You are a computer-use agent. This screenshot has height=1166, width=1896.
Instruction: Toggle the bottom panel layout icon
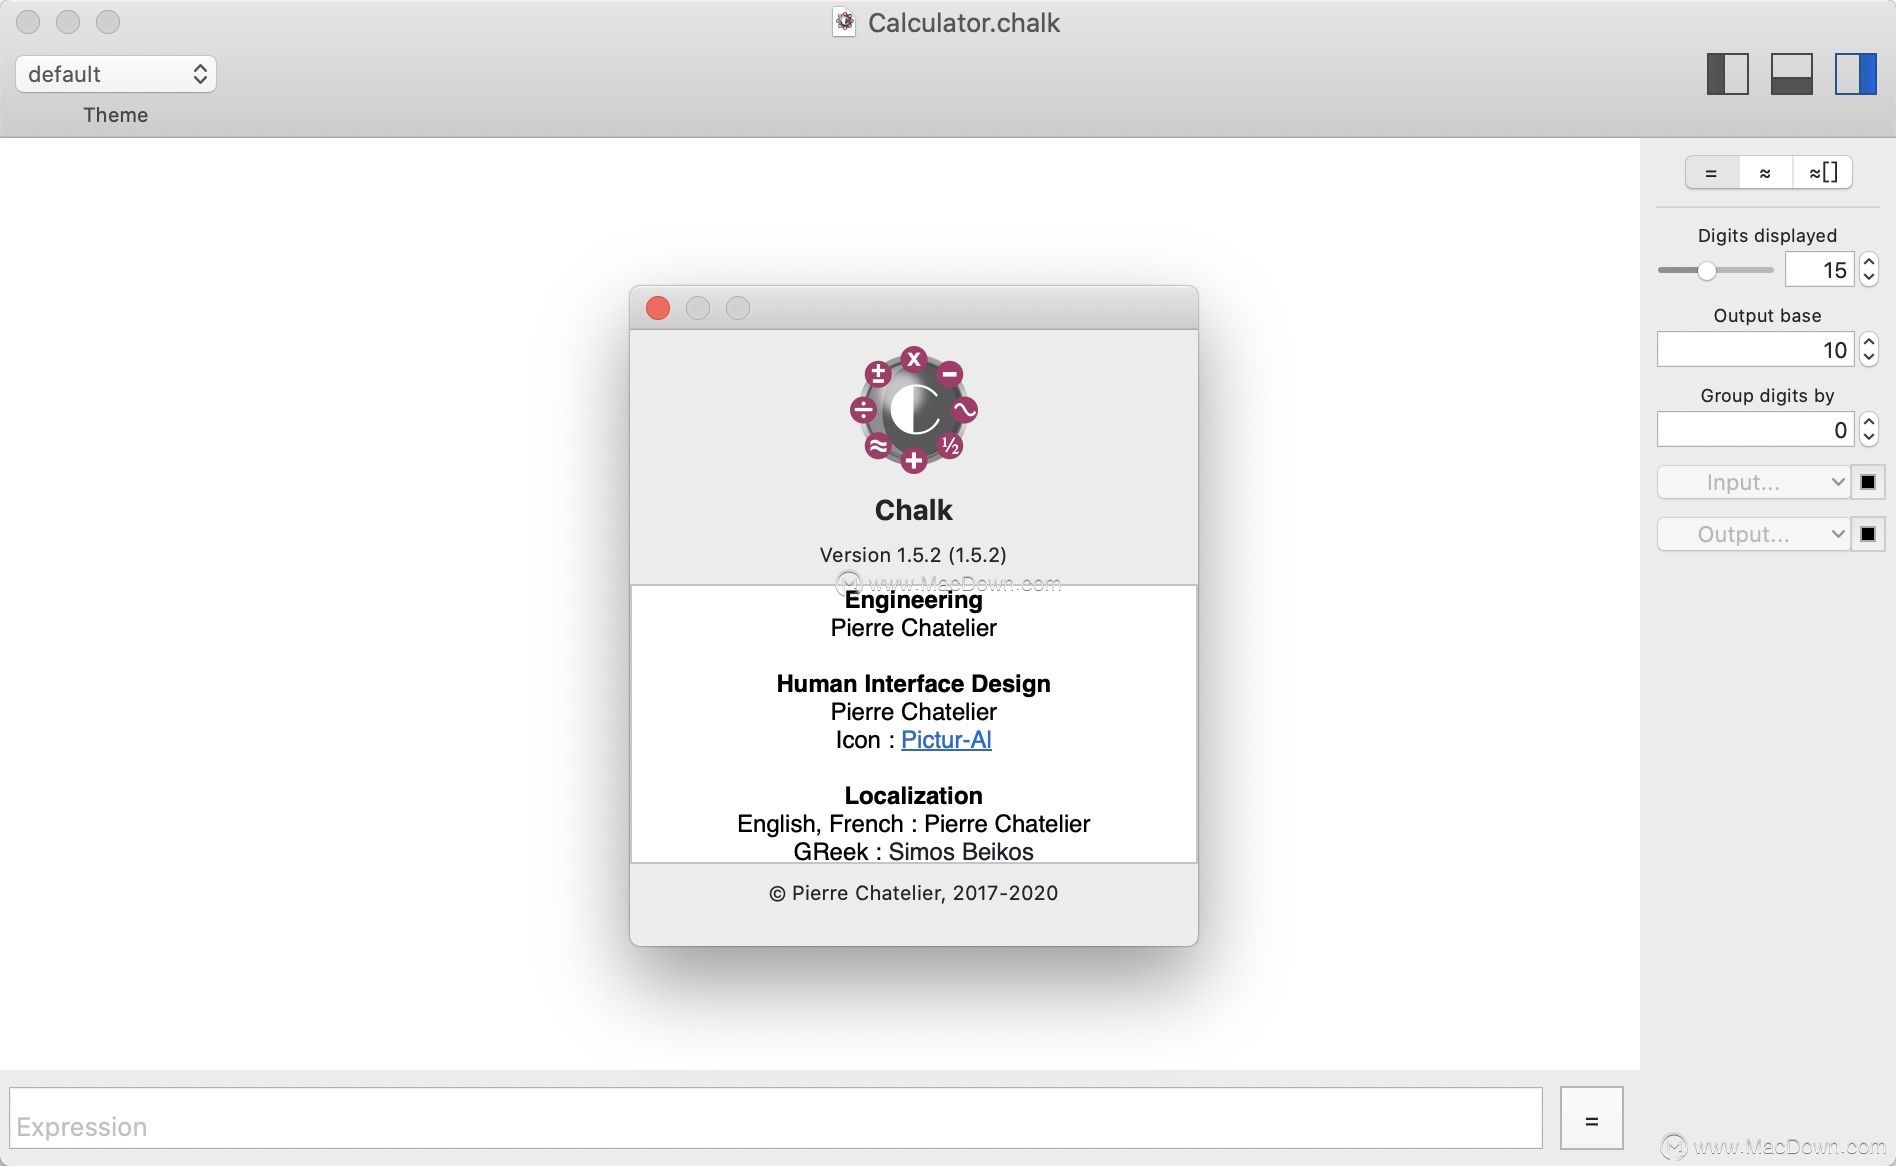(1791, 74)
